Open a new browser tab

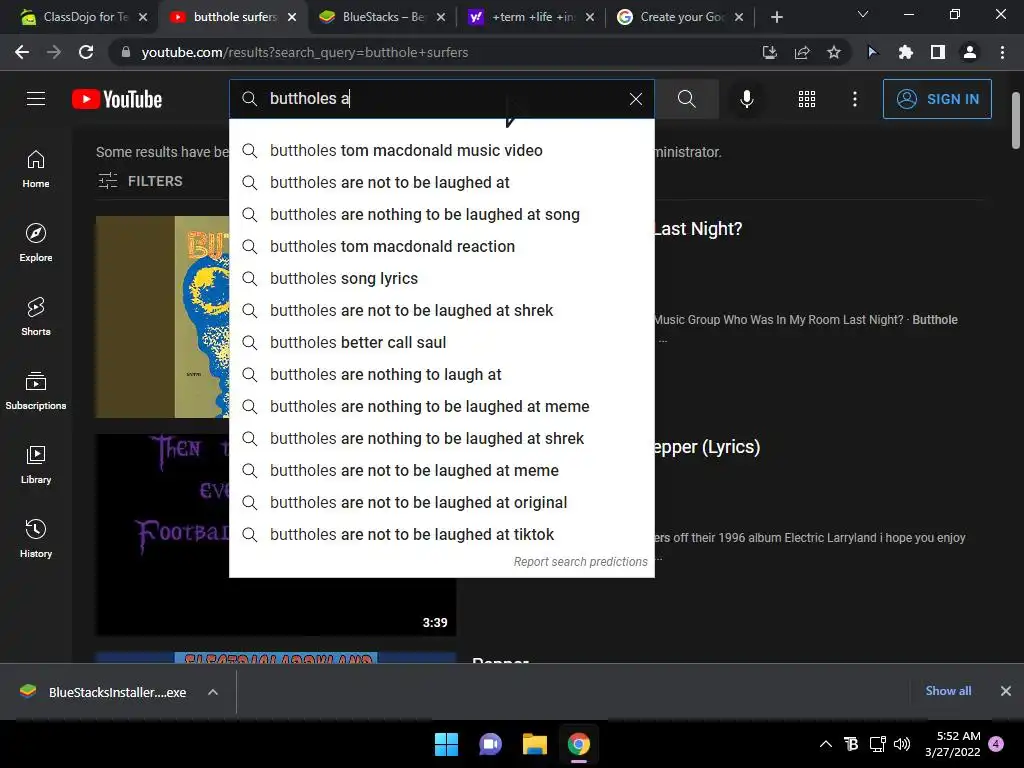coord(776,17)
